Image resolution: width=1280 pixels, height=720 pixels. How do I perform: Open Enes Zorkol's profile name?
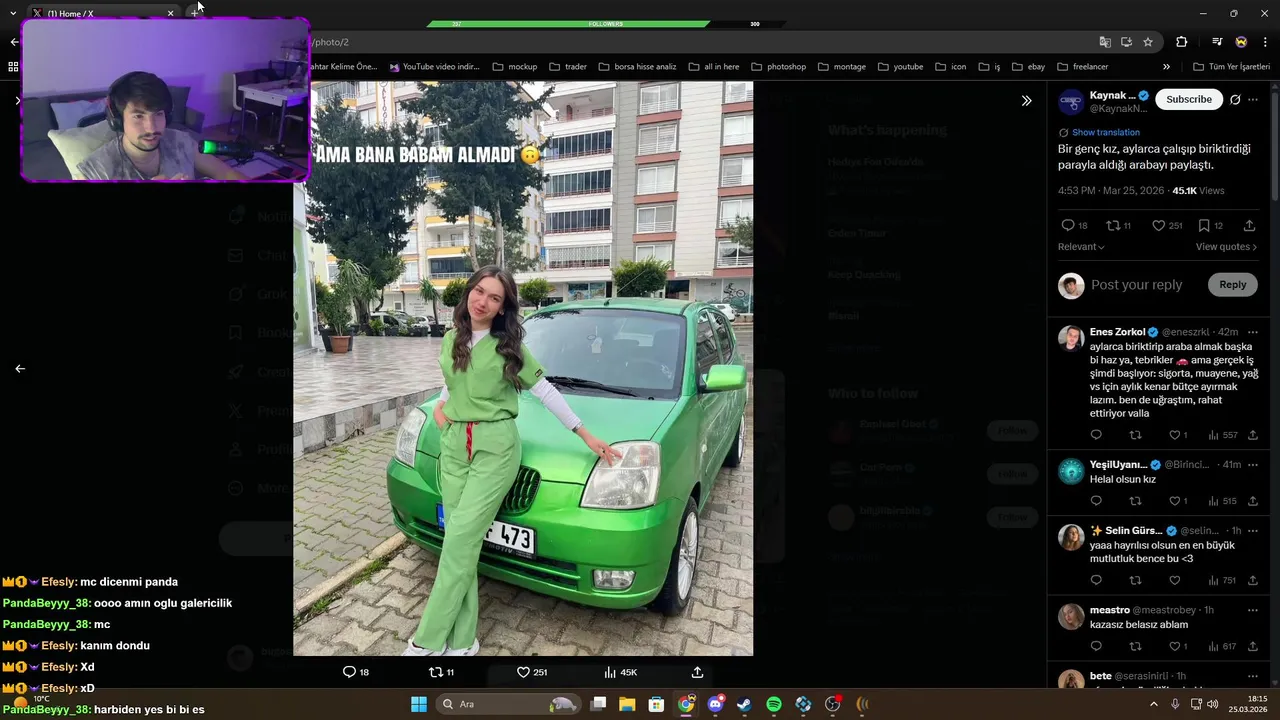pos(1117,332)
